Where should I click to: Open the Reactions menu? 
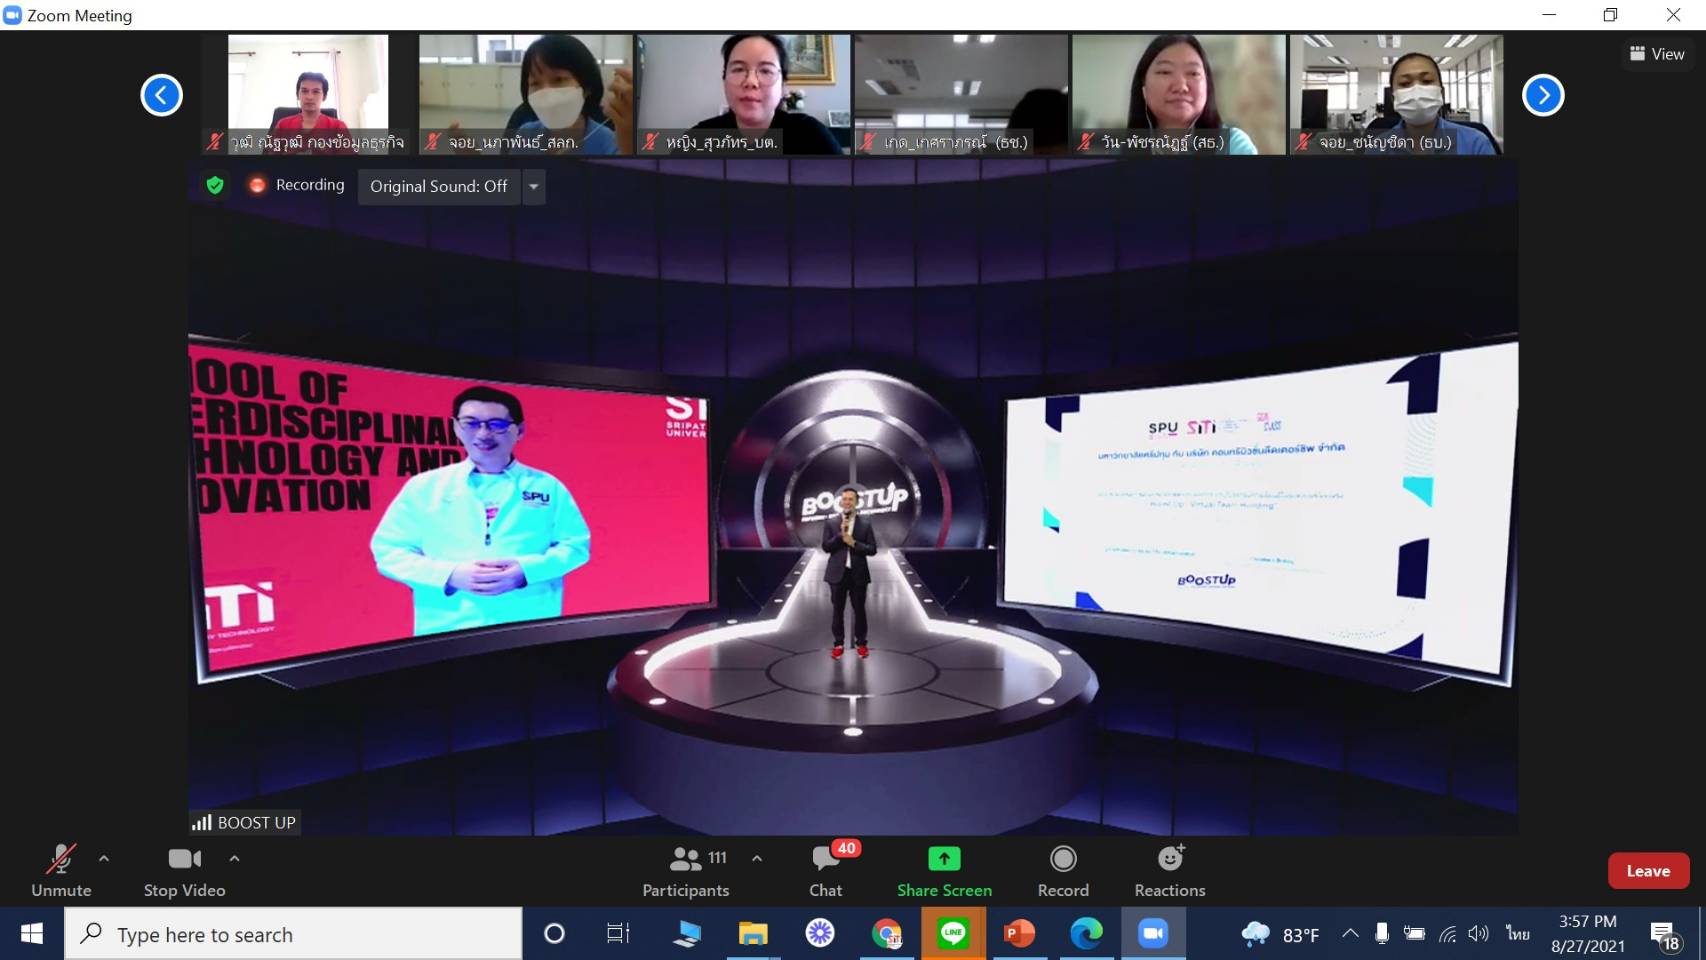point(1170,870)
